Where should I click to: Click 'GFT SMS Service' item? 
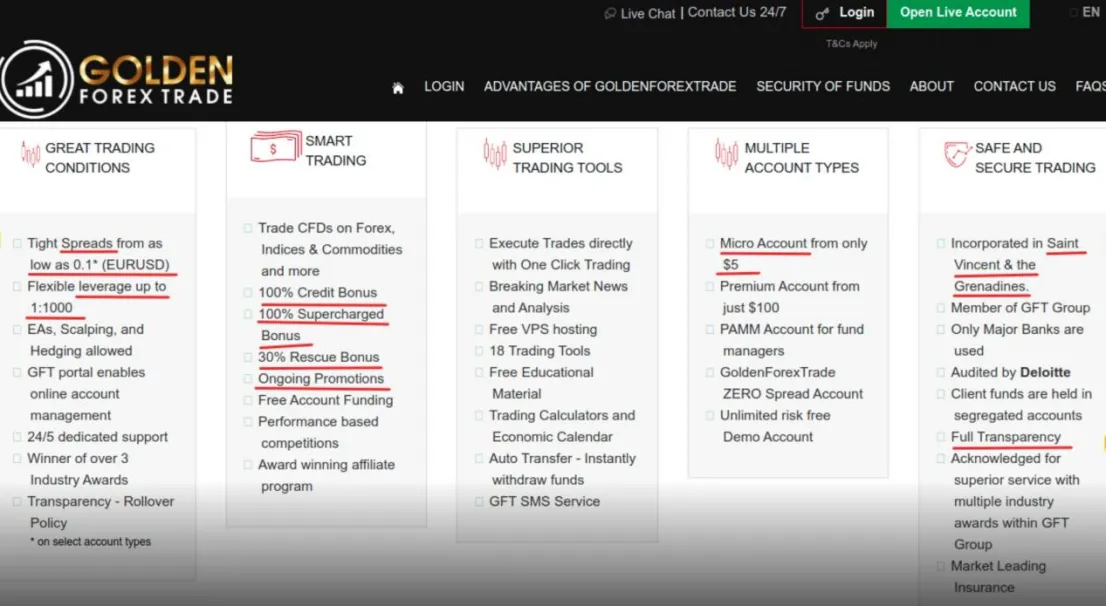(545, 502)
